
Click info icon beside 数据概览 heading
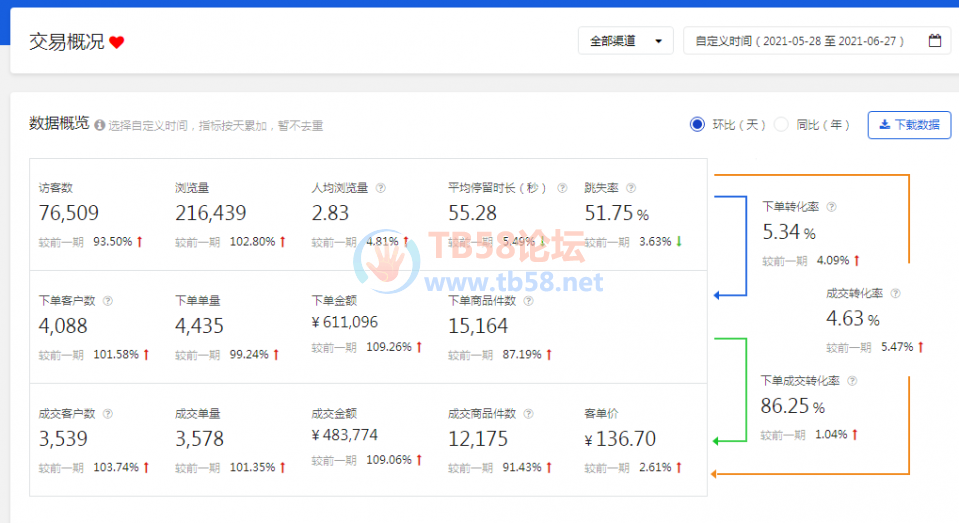pyautogui.click(x=99, y=126)
